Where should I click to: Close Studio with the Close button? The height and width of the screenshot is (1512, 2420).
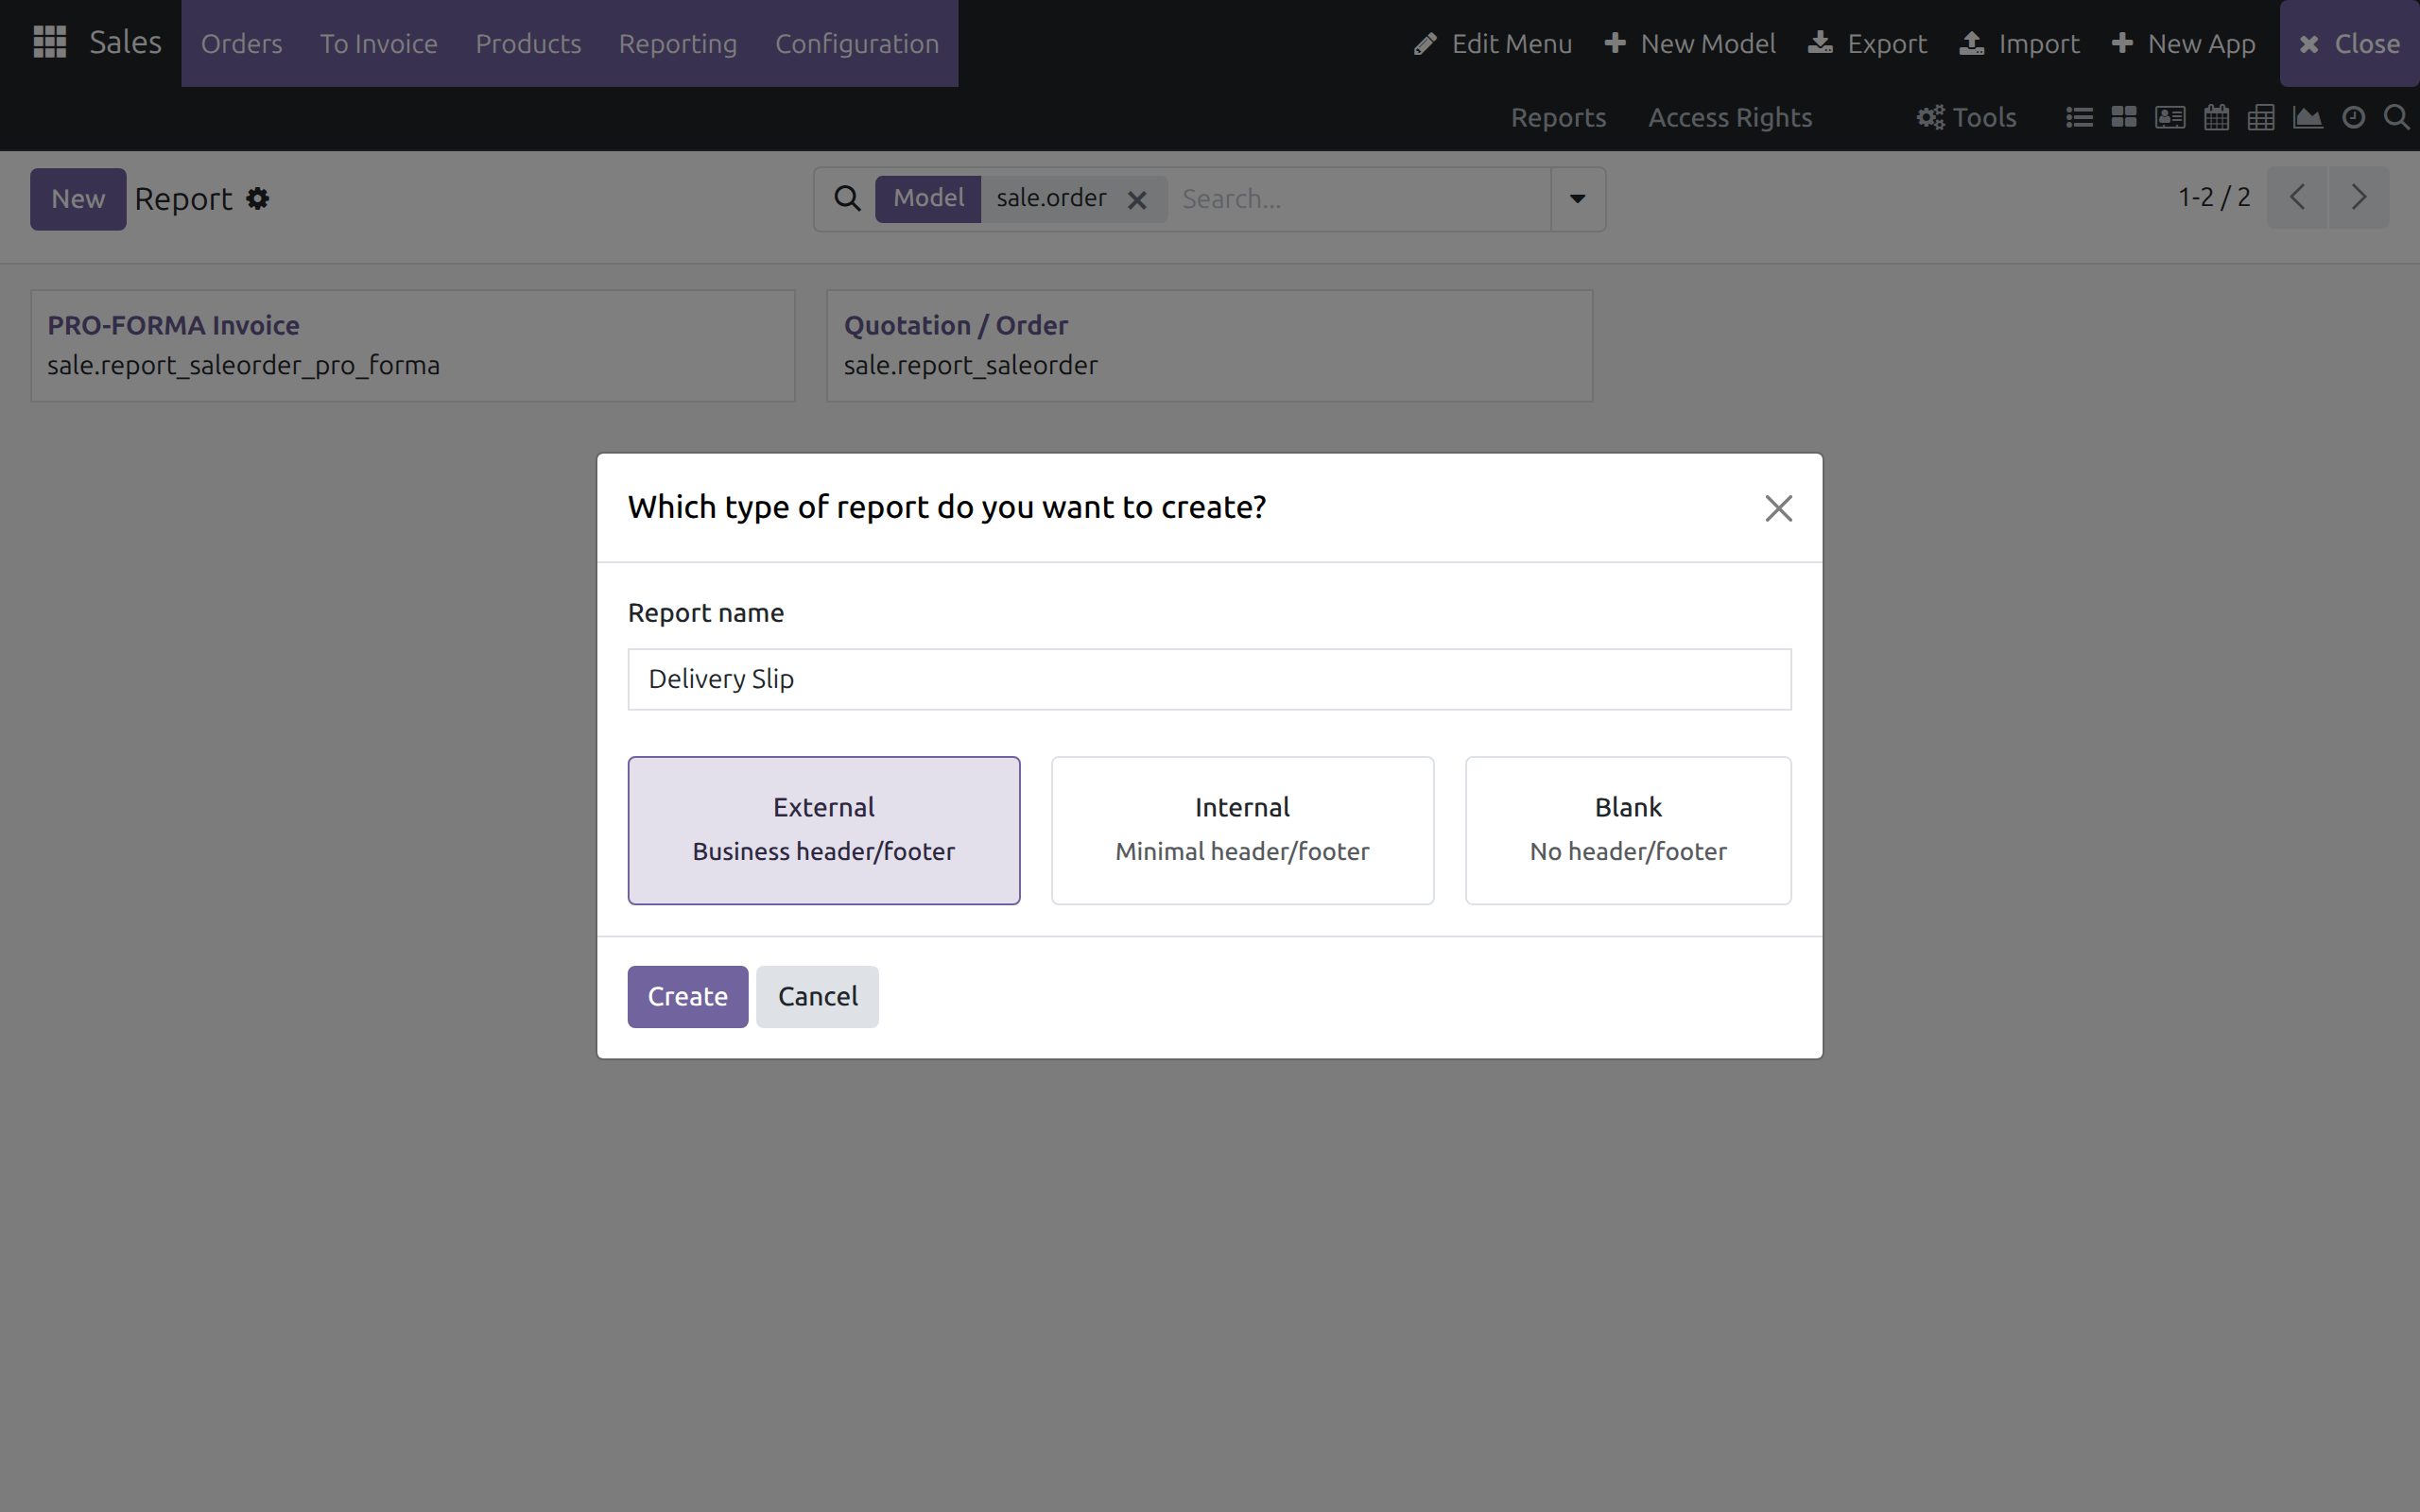tap(2349, 43)
